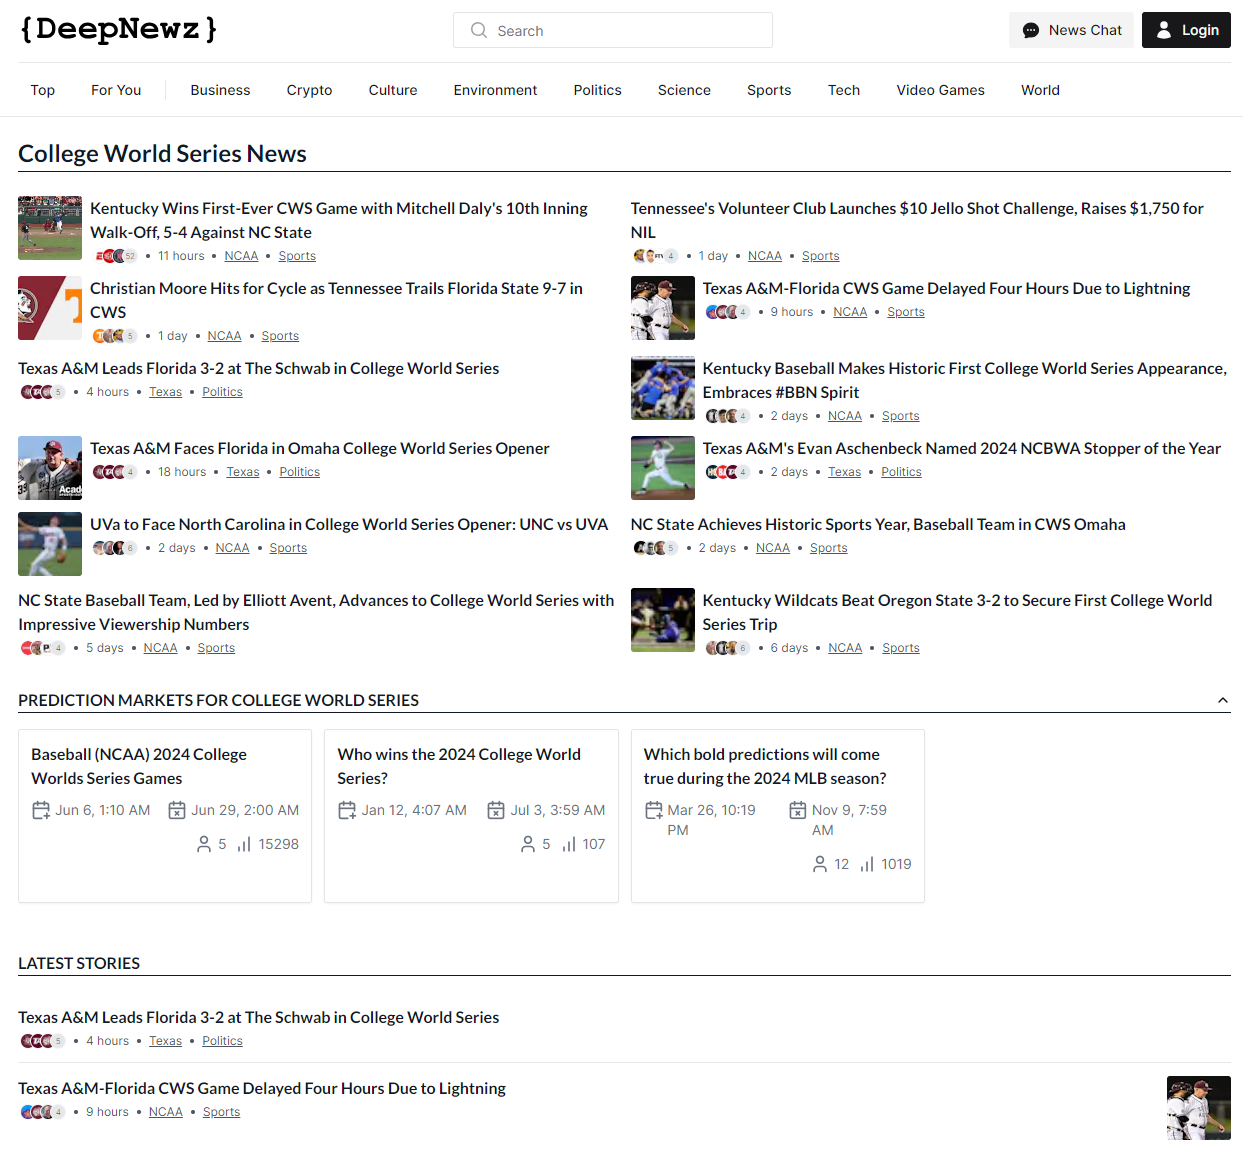Image resolution: width=1243 pixels, height=1149 pixels.
Task: Click end calendar icon beside Jul 3, 3:59 AM
Action: pyautogui.click(x=496, y=810)
